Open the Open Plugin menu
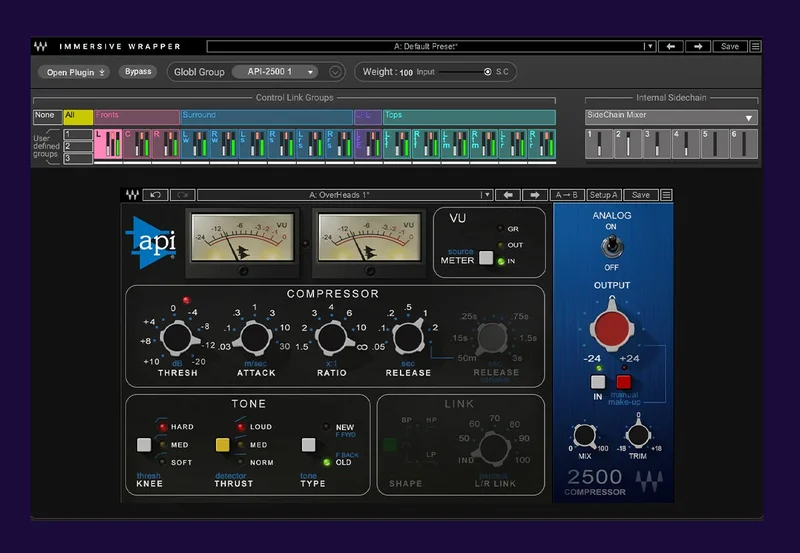 [75, 72]
